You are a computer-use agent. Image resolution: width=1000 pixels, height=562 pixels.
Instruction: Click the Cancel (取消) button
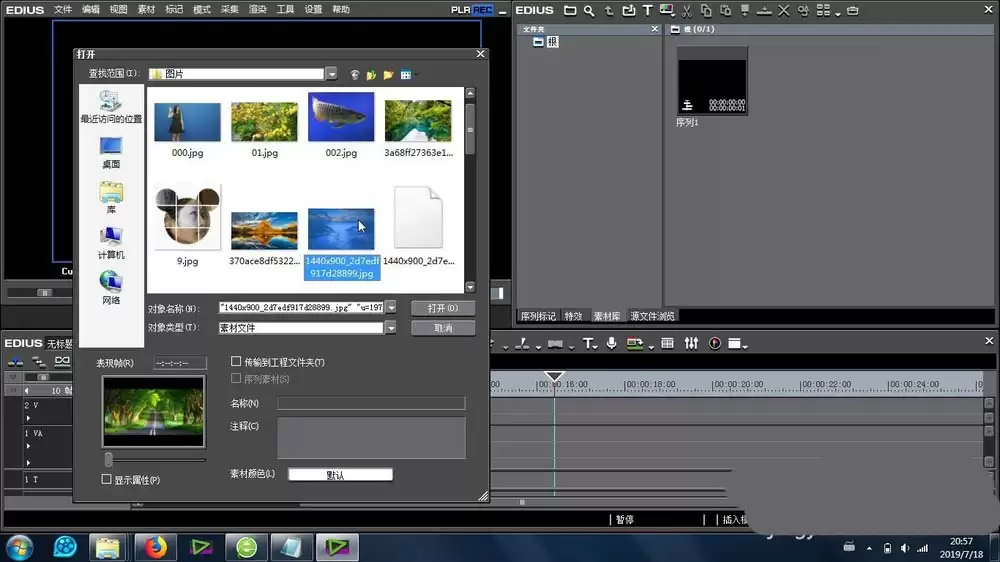pyautogui.click(x=443, y=328)
